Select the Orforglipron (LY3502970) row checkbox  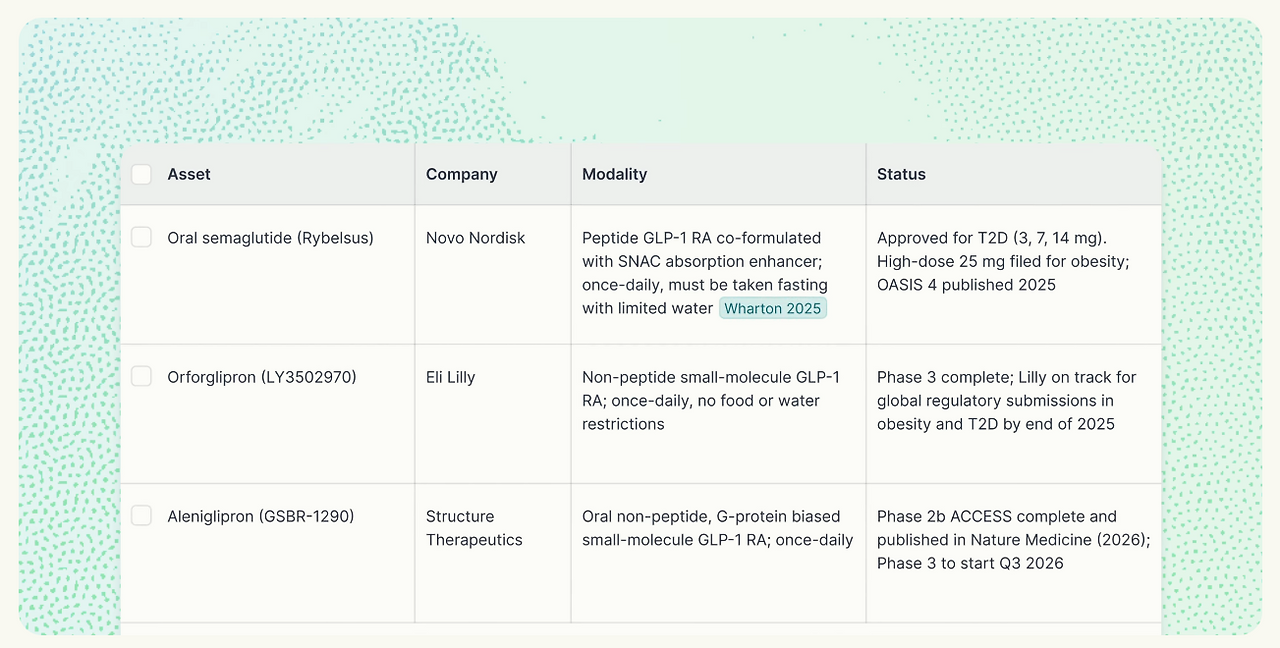[x=142, y=376]
